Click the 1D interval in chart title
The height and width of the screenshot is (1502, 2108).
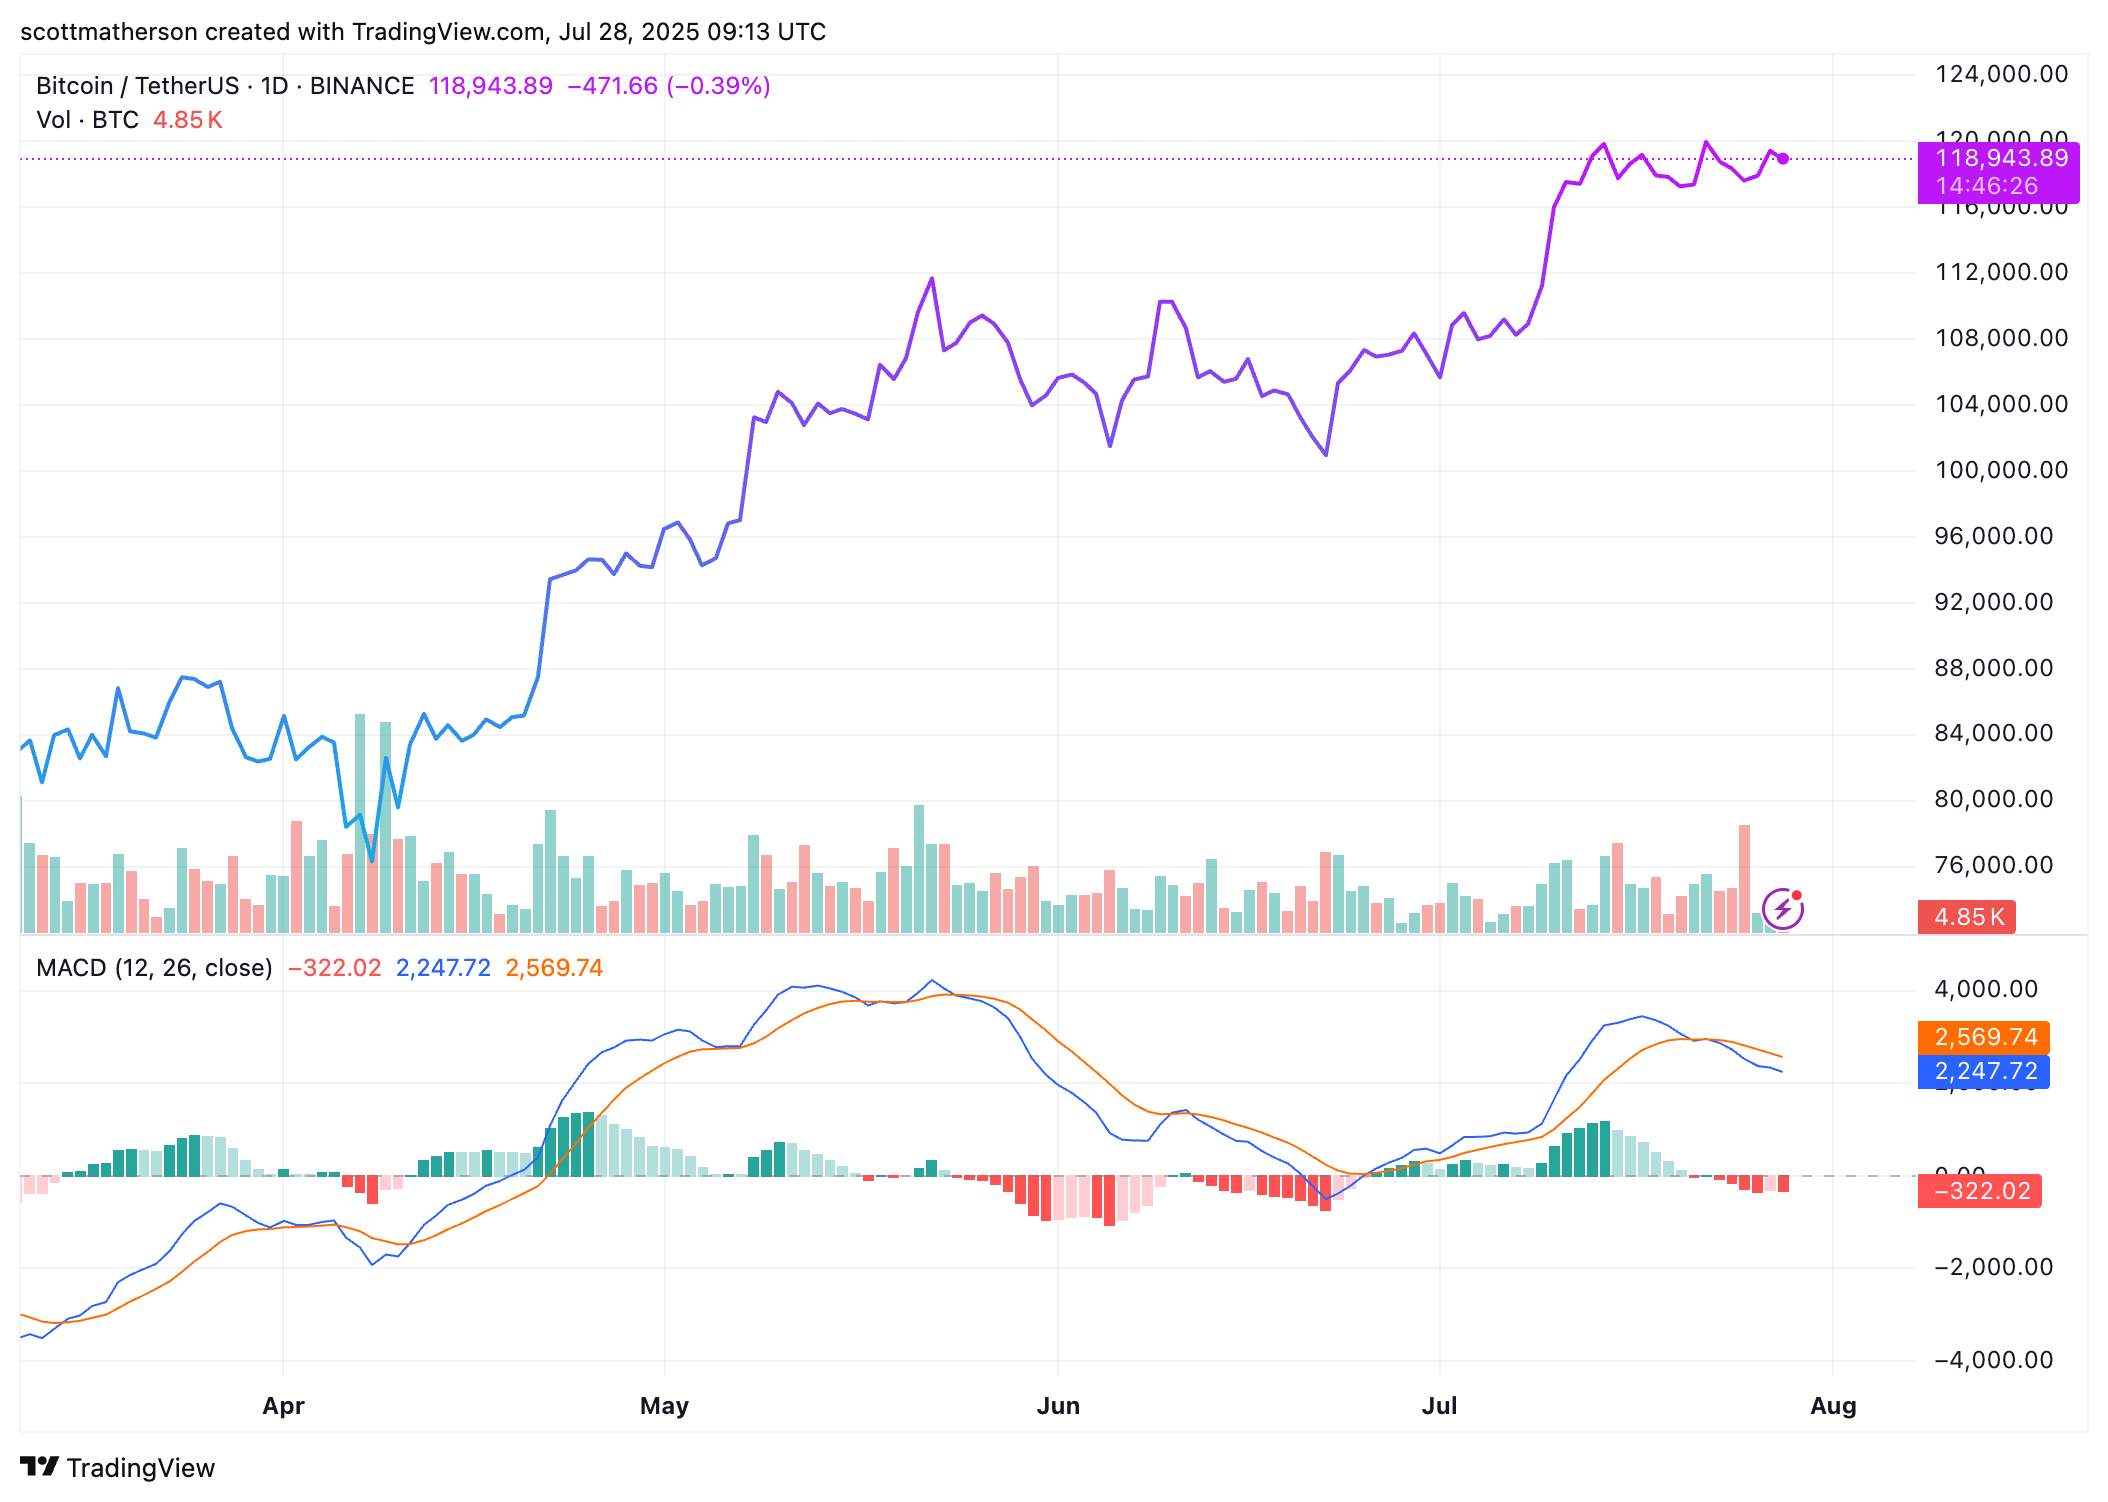coord(274,86)
